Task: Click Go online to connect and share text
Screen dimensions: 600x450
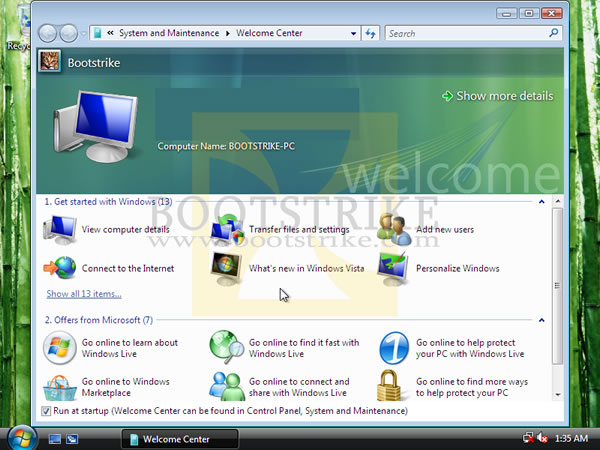Action: click(299, 387)
